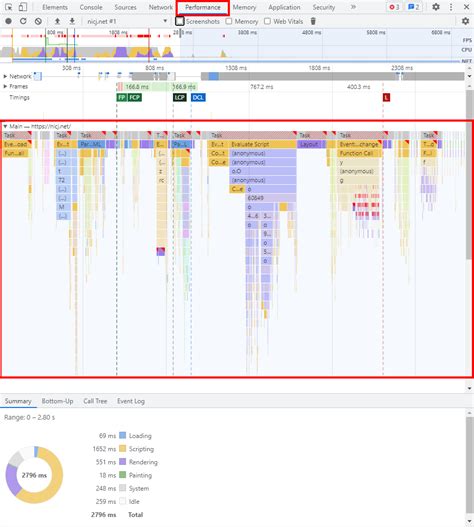Click the record button in Performance toolbar
Viewport: 474px width, 527px height.
coord(8,21)
